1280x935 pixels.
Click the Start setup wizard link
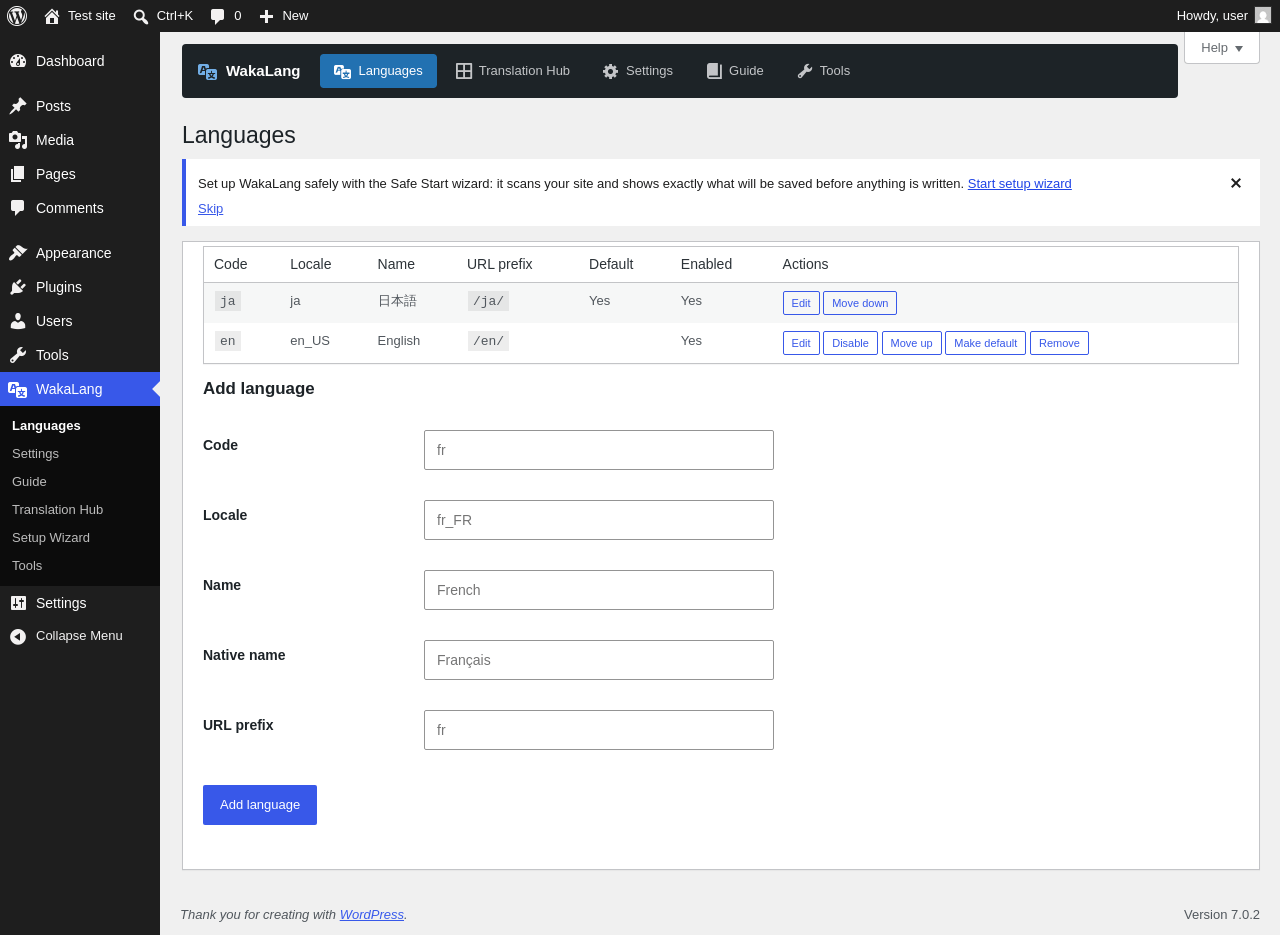1019,184
